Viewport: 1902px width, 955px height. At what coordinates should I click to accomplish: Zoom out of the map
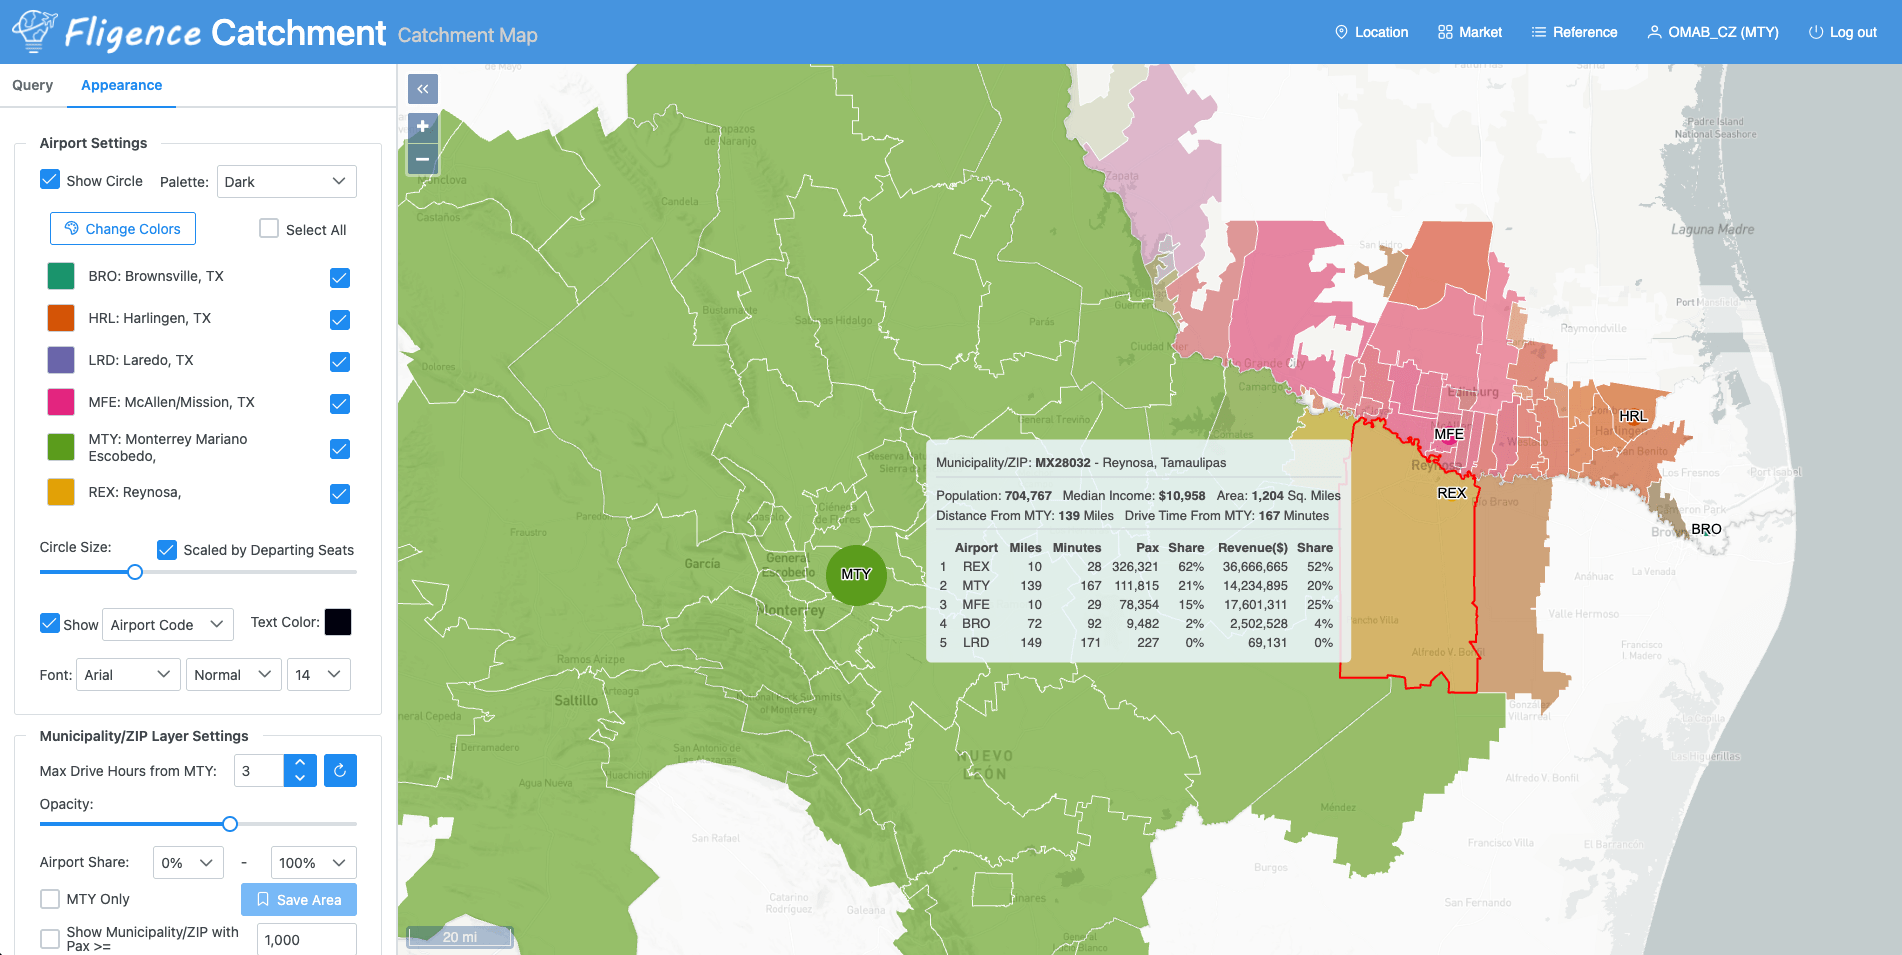[x=422, y=159]
